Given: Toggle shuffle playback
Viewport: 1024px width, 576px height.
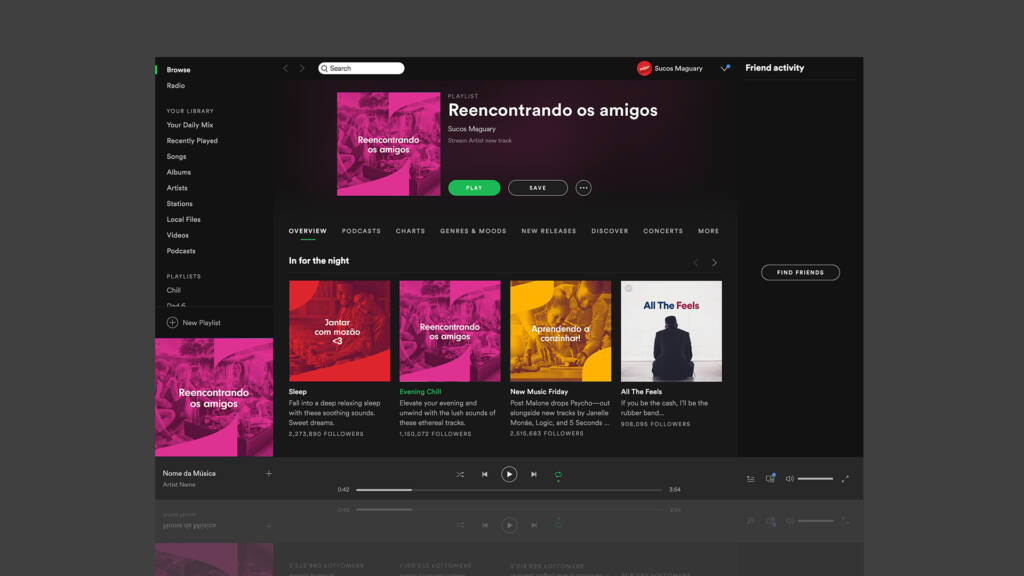Looking at the screenshot, I should pyautogui.click(x=460, y=475).
